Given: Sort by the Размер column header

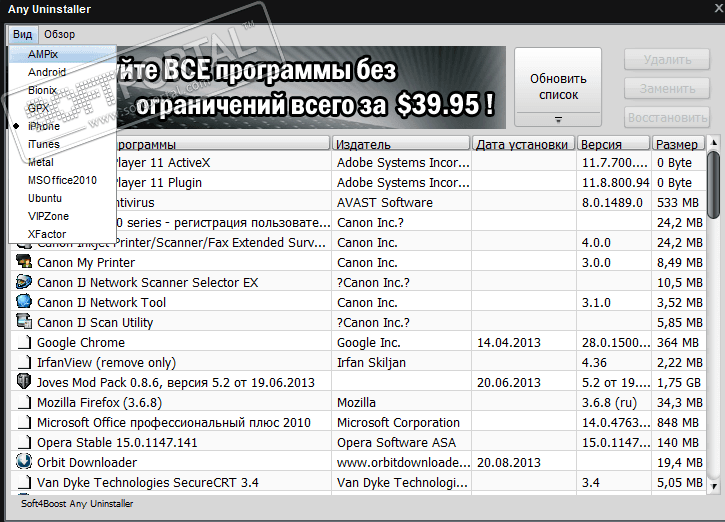Looking at the screenshot, I should [678, 144].
